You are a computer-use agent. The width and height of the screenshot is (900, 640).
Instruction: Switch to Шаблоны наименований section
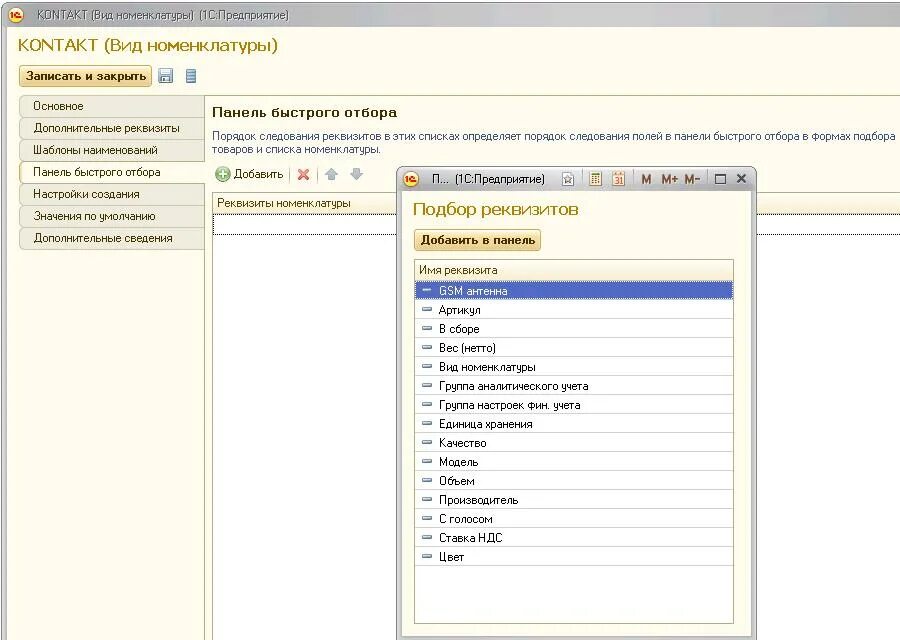point(111,150)
